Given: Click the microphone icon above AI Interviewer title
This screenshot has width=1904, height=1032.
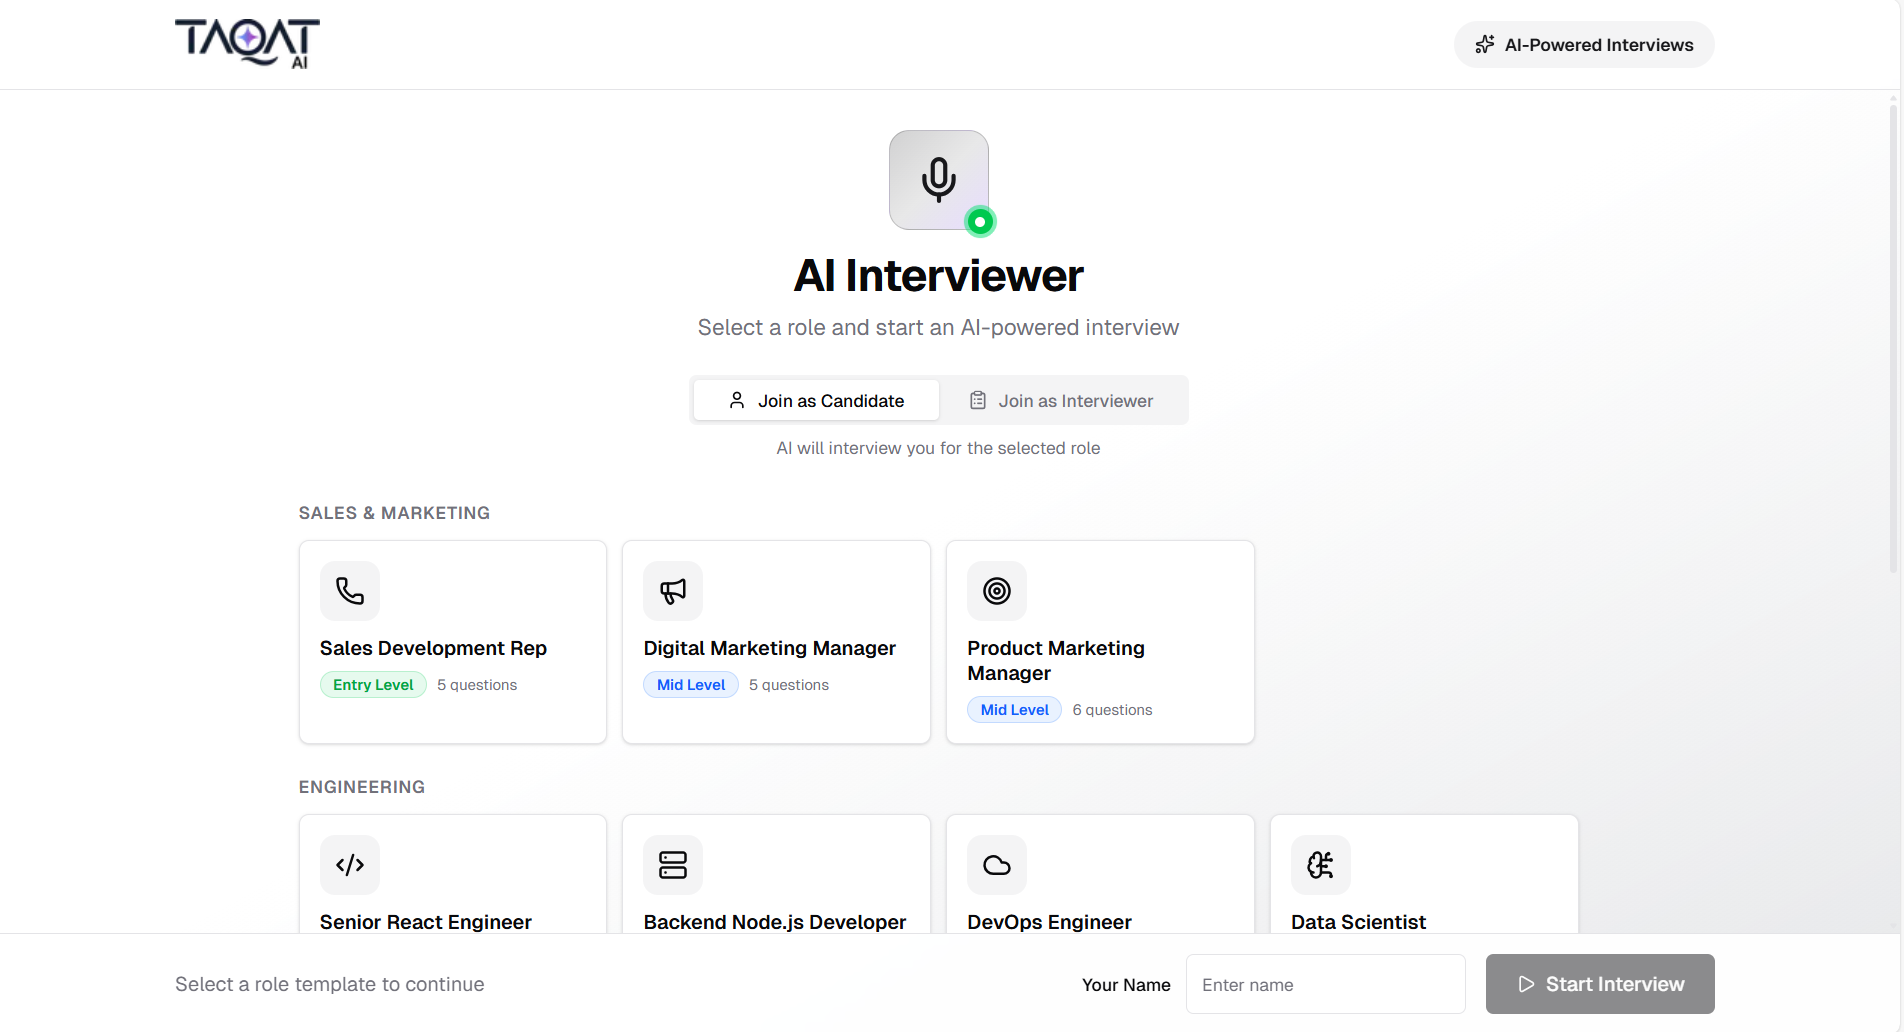Looking at the screenshot, I should 938,179.
